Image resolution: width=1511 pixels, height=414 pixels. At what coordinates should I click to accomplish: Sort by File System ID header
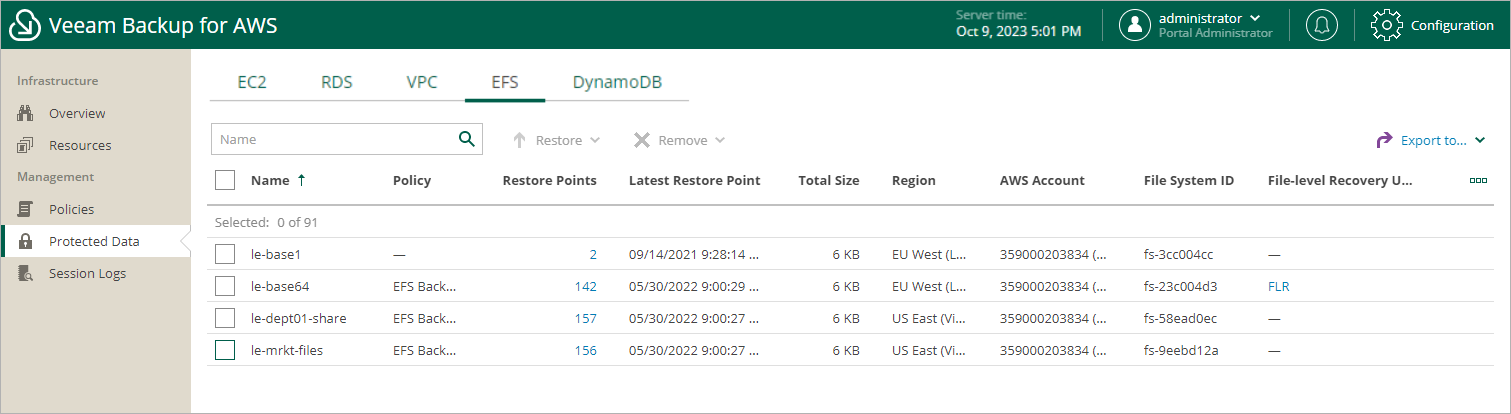point(1189,180)
